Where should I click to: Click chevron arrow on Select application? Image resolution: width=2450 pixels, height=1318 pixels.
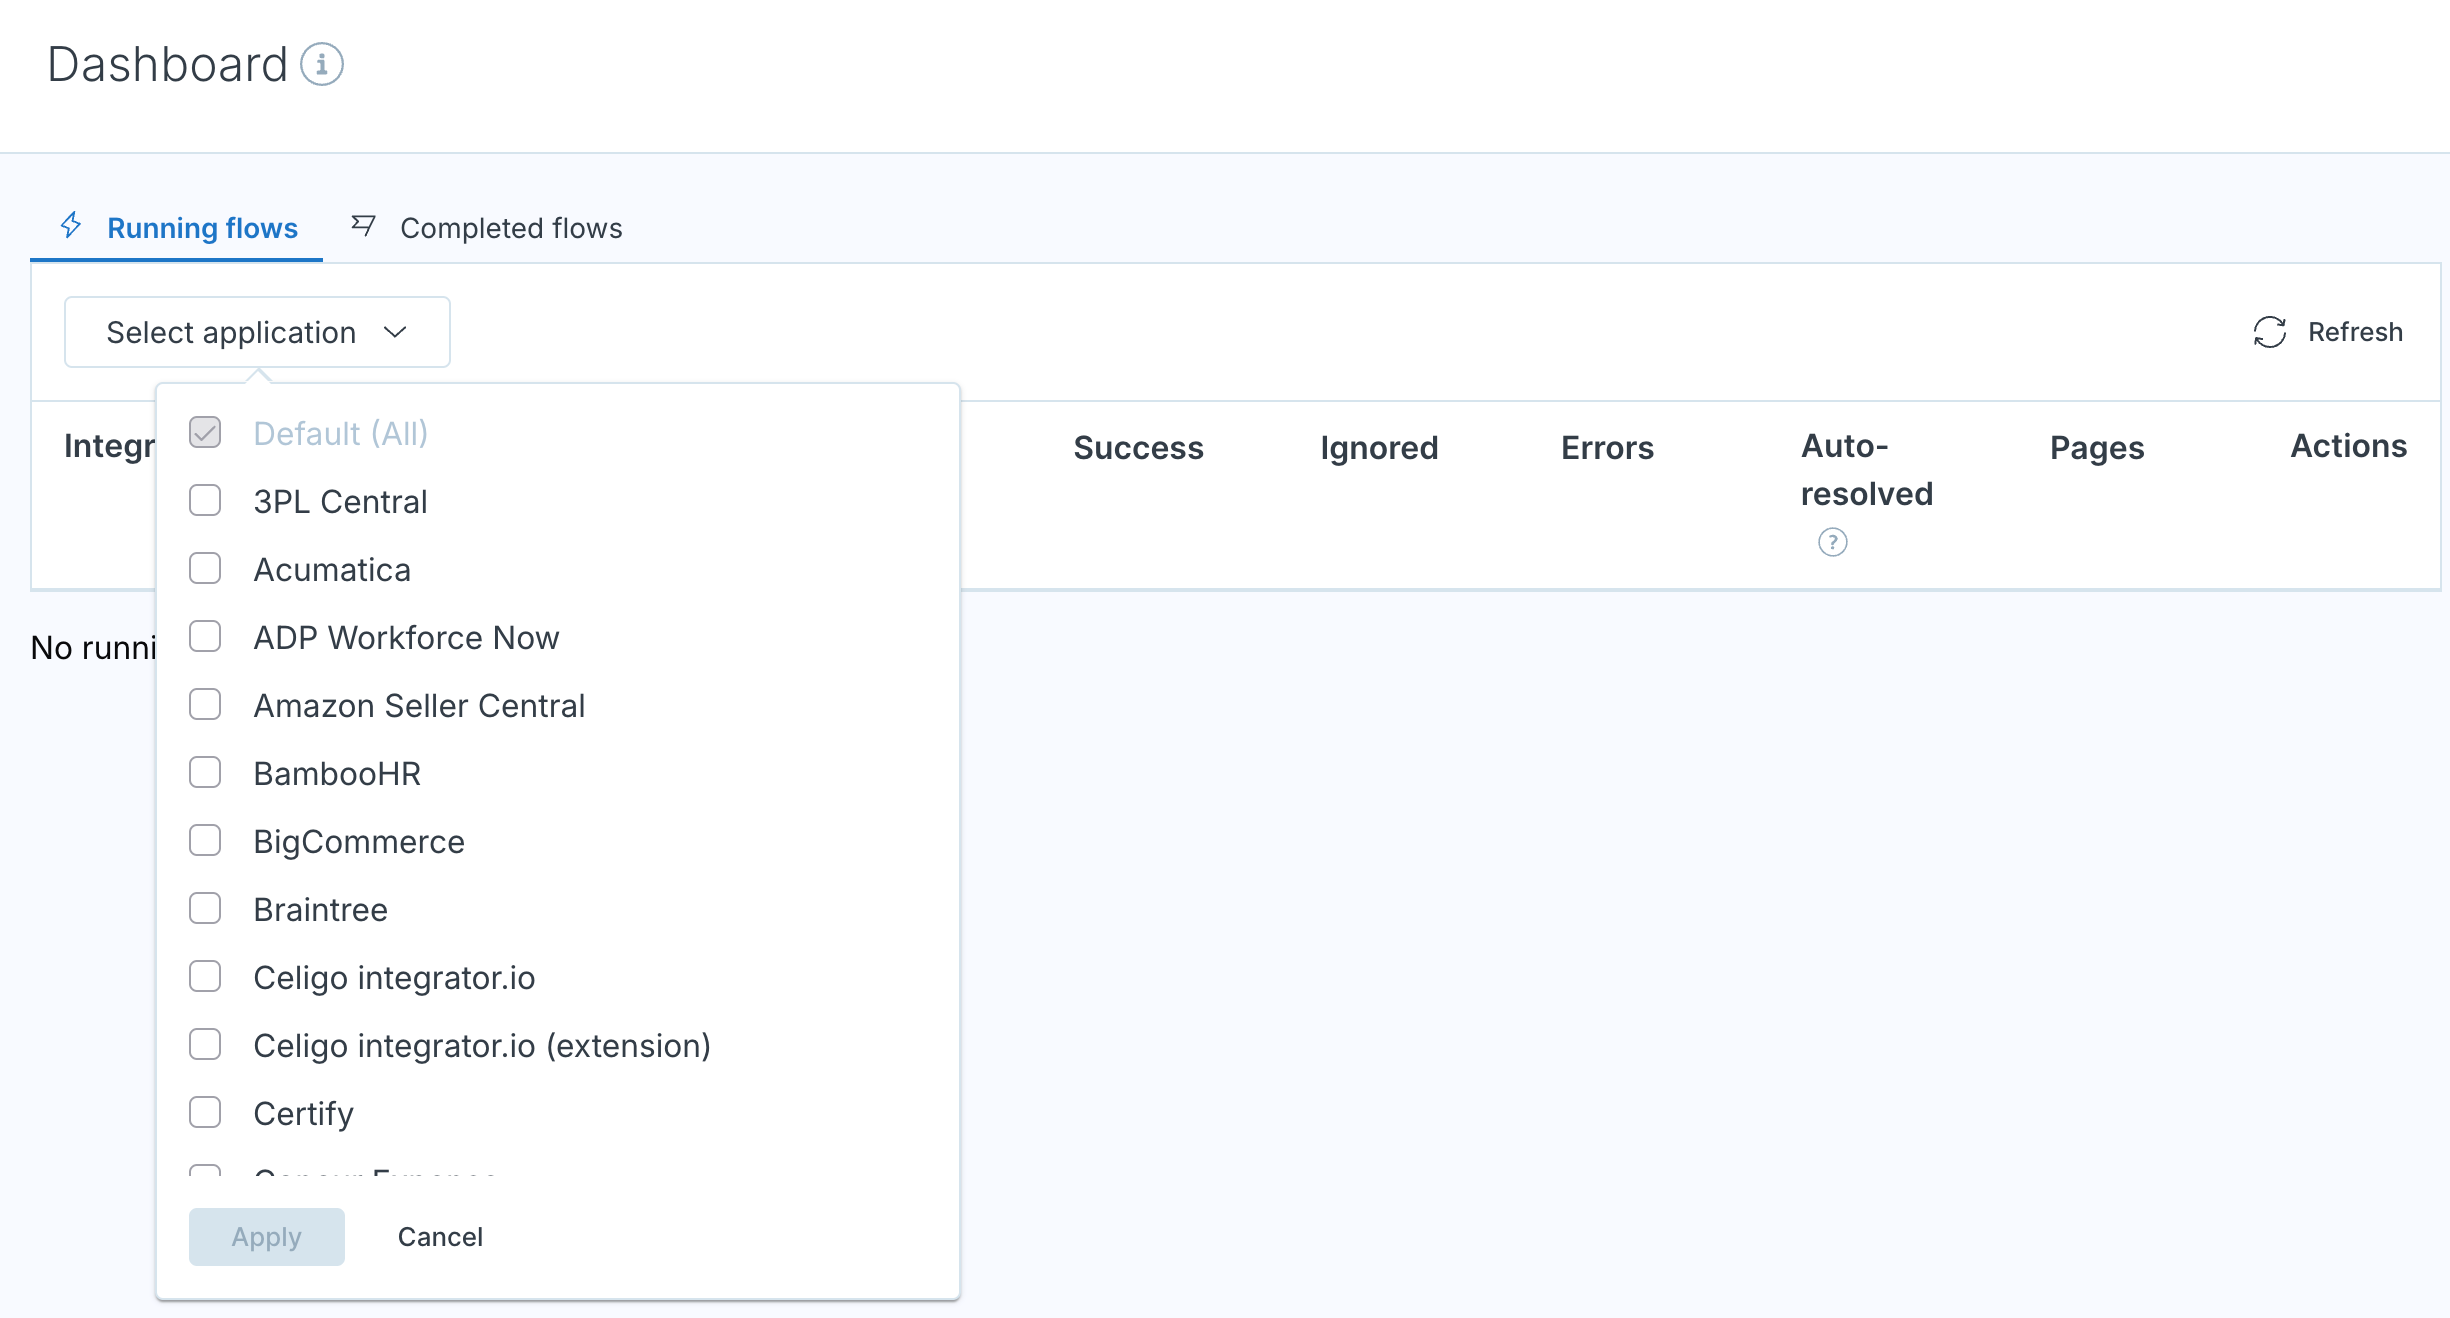pos(396,332)
